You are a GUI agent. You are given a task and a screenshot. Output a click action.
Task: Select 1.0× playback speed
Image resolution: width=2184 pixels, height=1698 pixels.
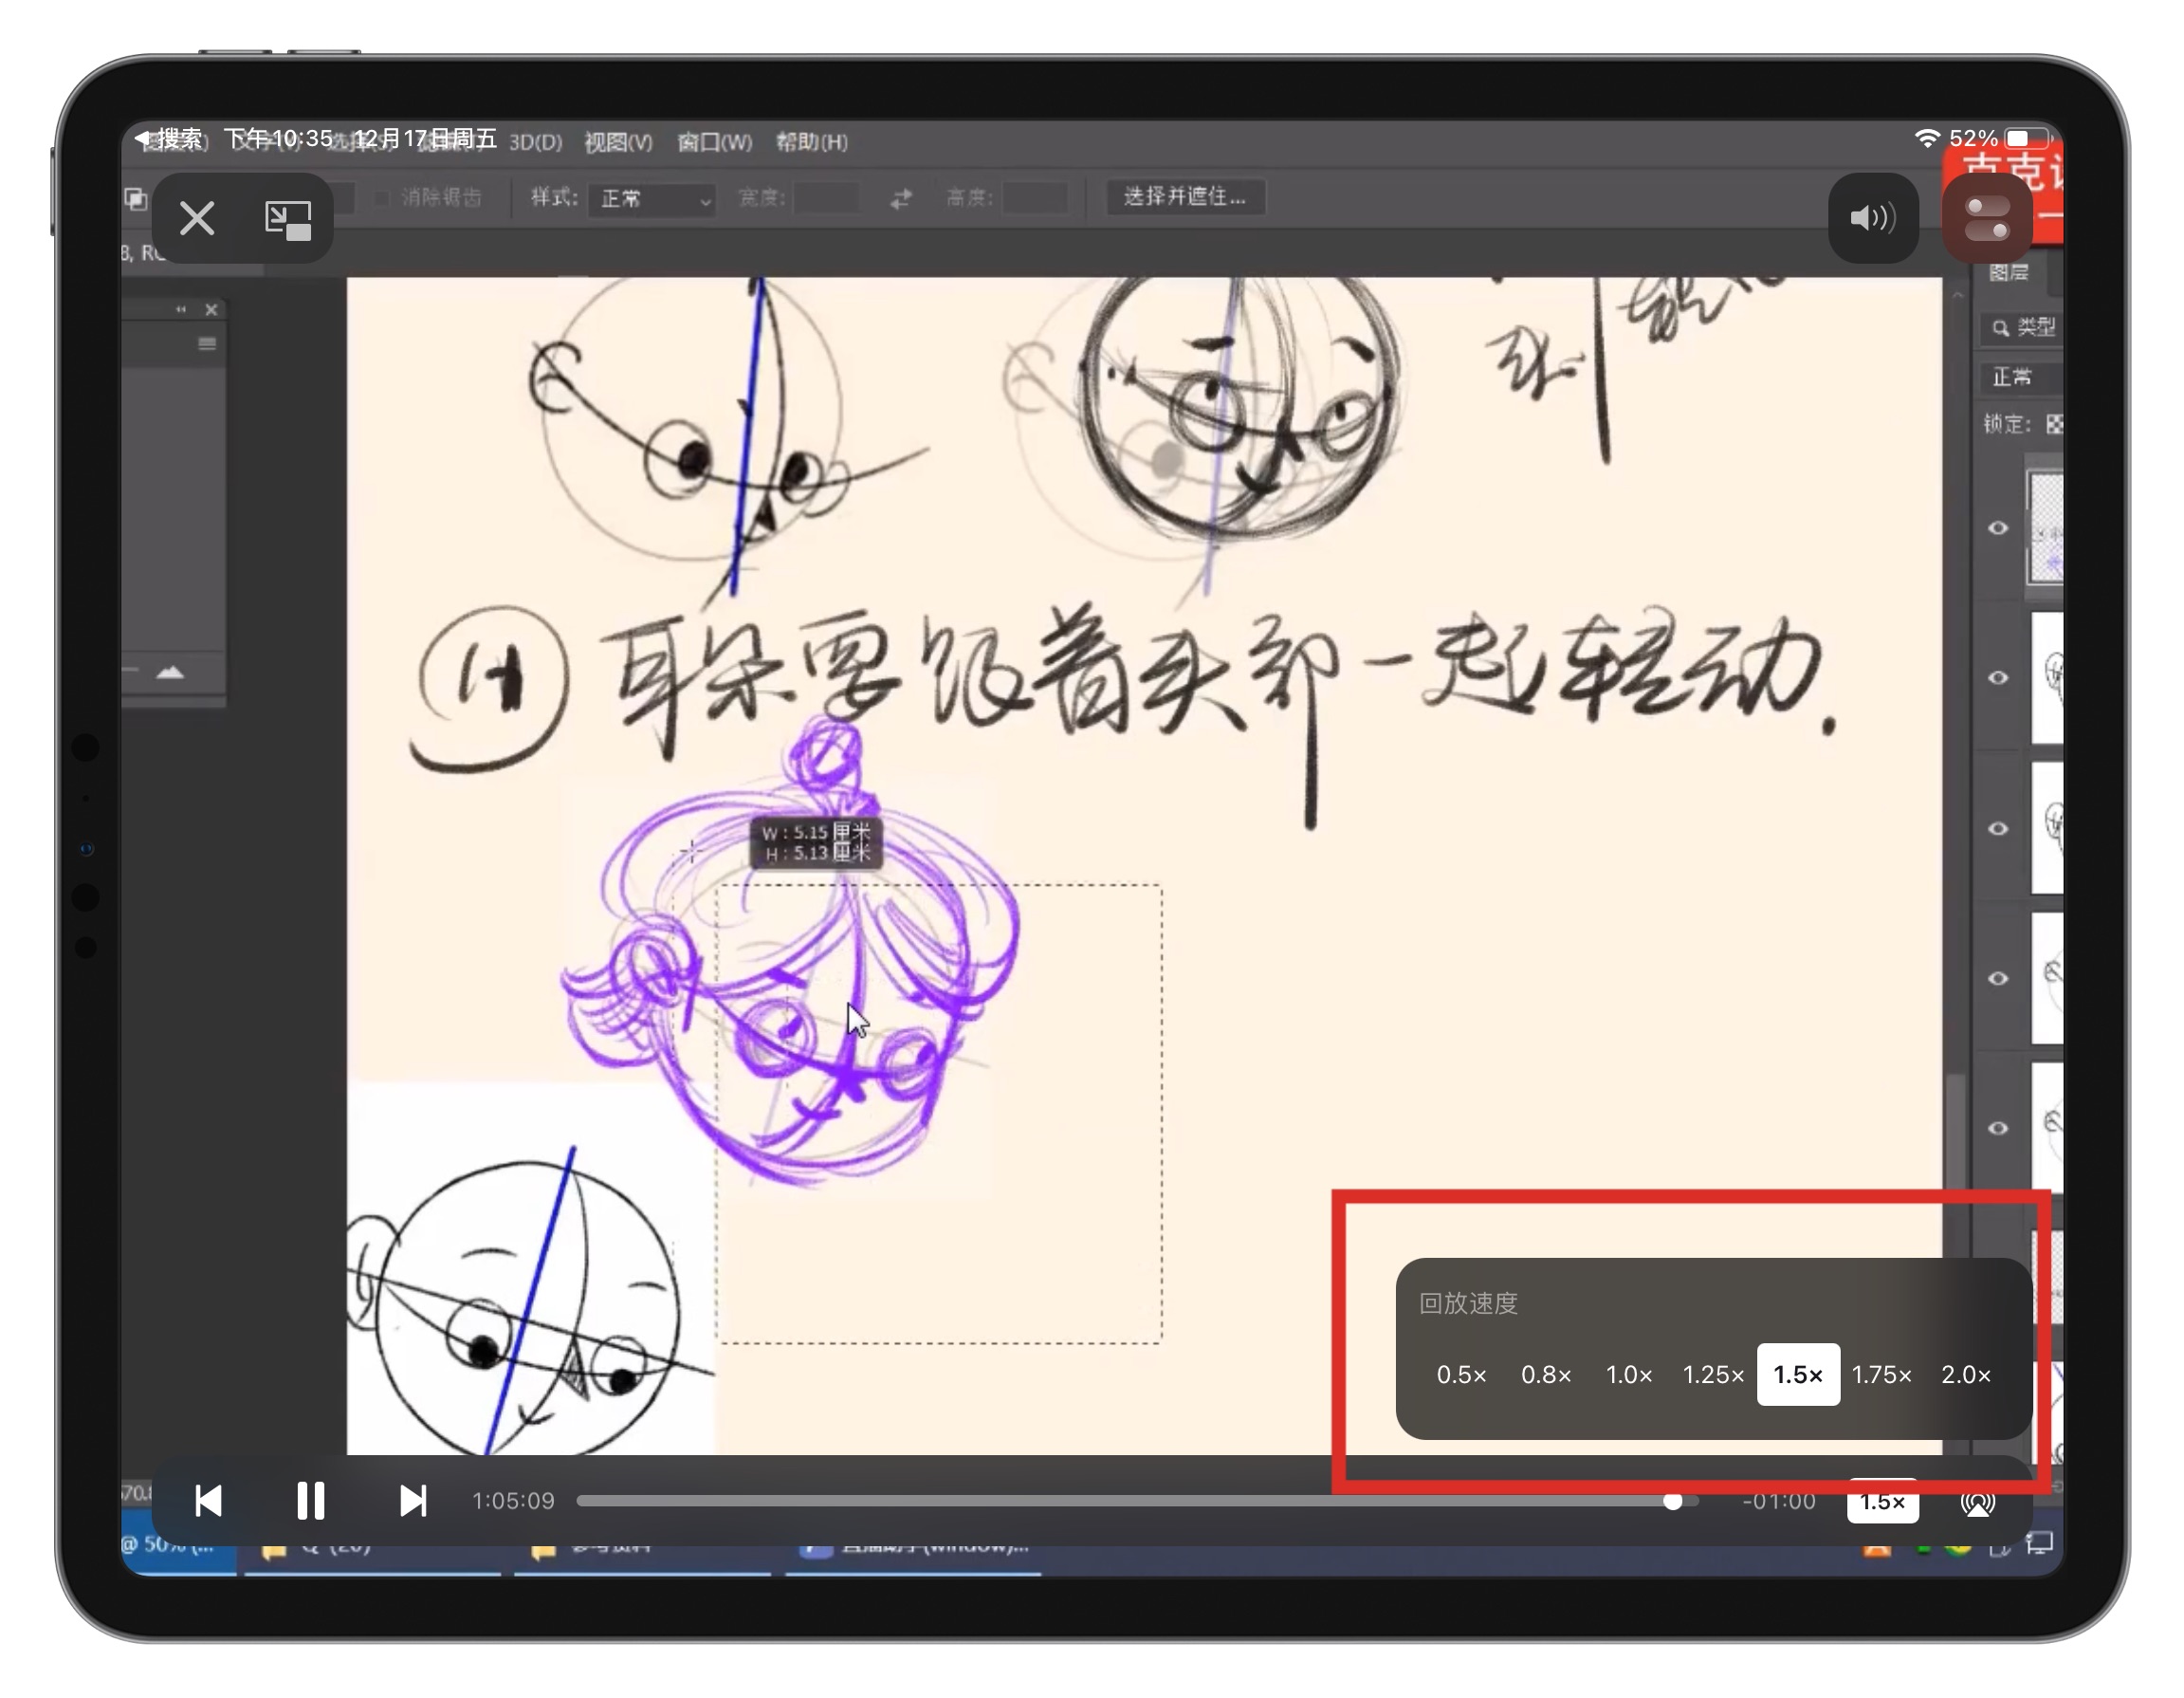pos(1629,1375)
